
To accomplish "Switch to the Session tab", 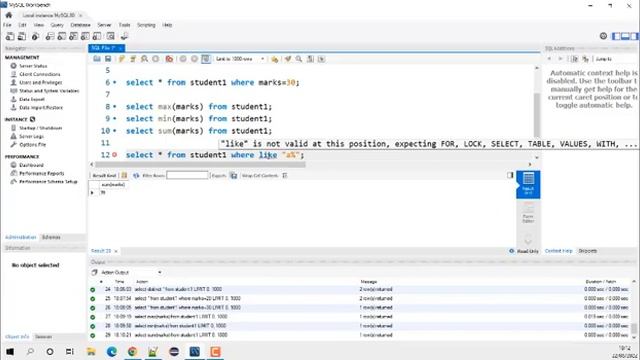I will [43, 337].
